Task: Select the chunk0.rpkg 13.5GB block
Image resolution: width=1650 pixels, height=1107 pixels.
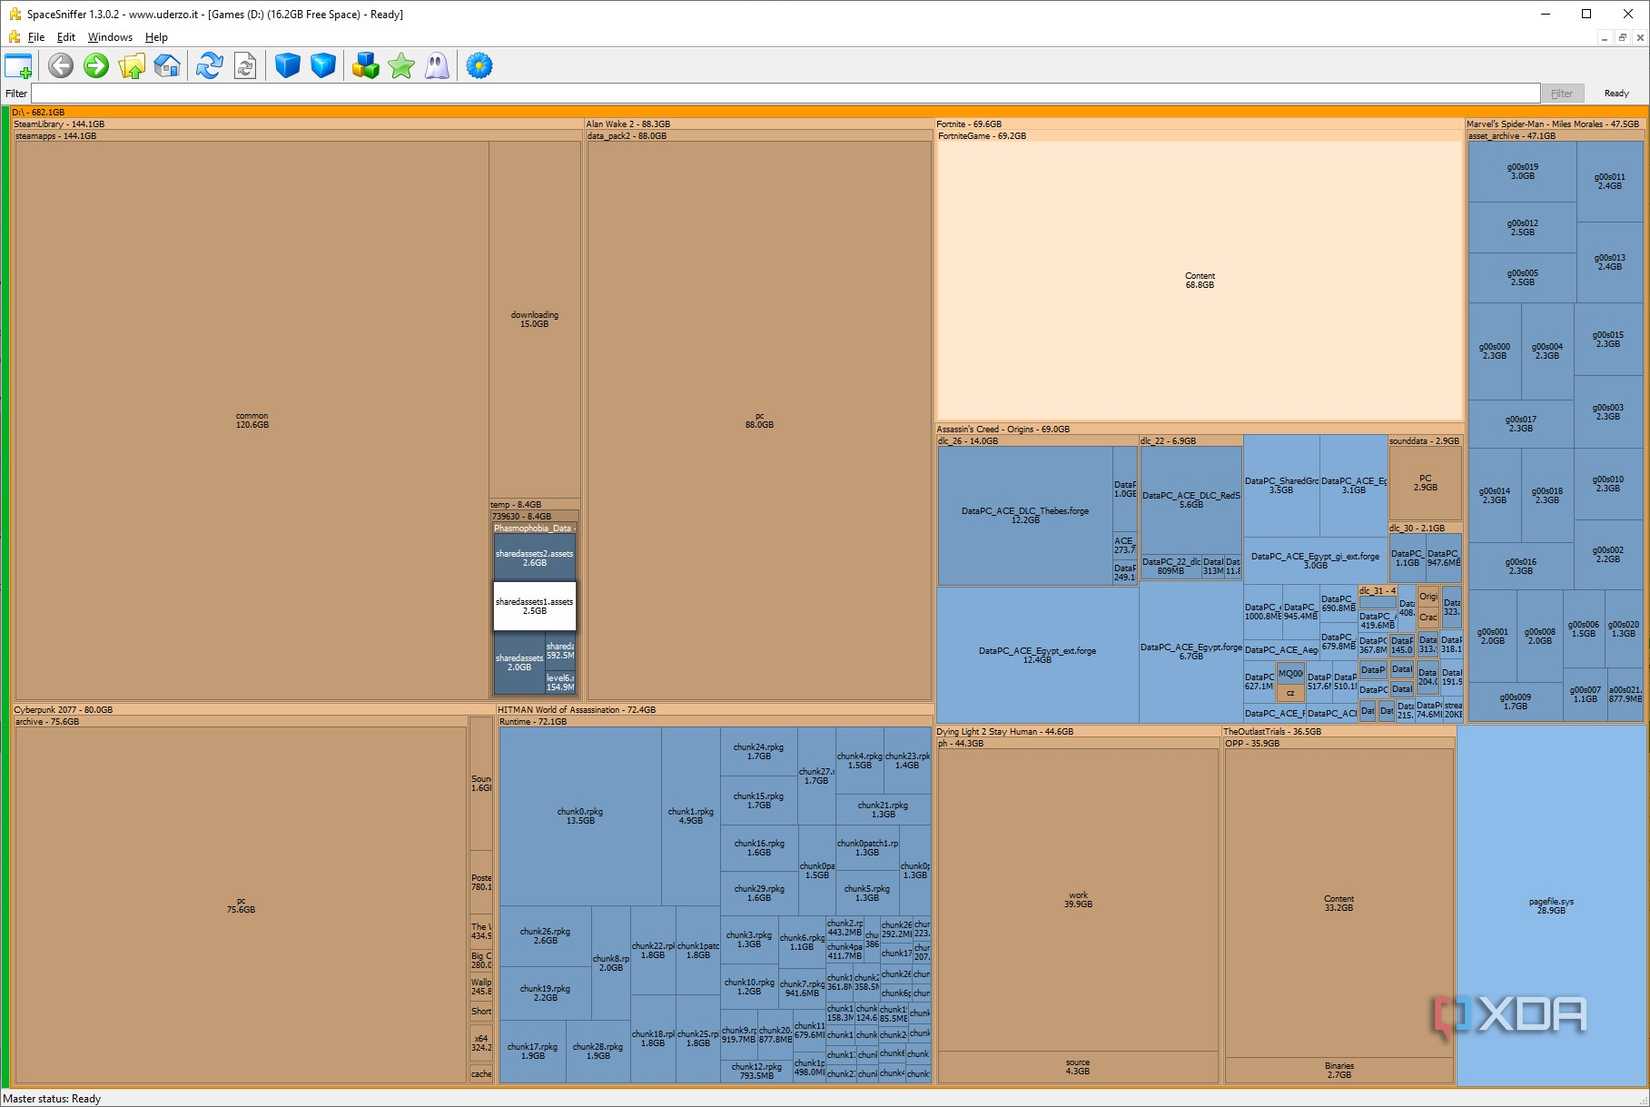Action: pyautogui.click(x=580, y=816)
